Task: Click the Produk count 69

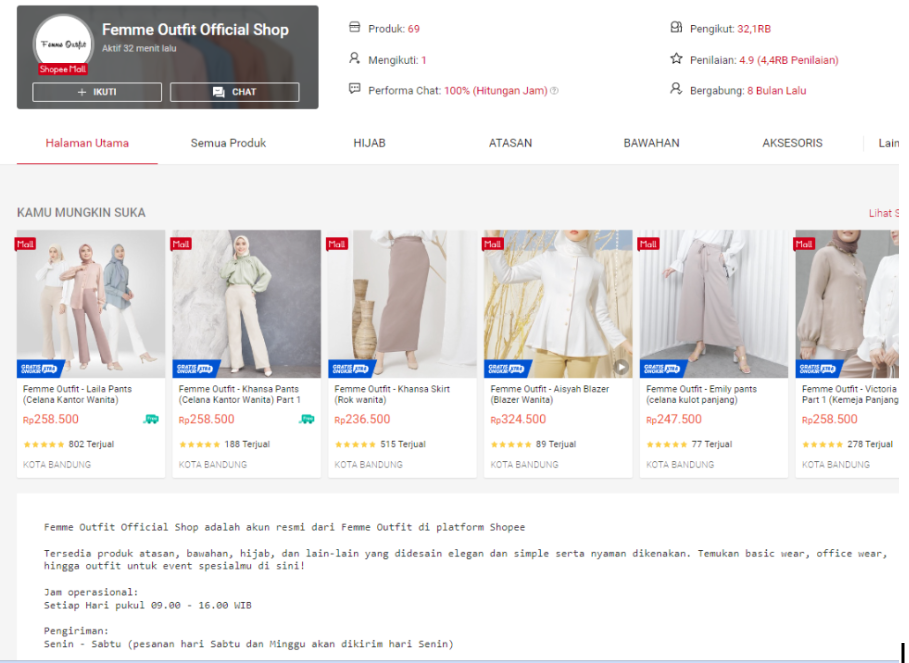Action: click(x=413, y=29)
